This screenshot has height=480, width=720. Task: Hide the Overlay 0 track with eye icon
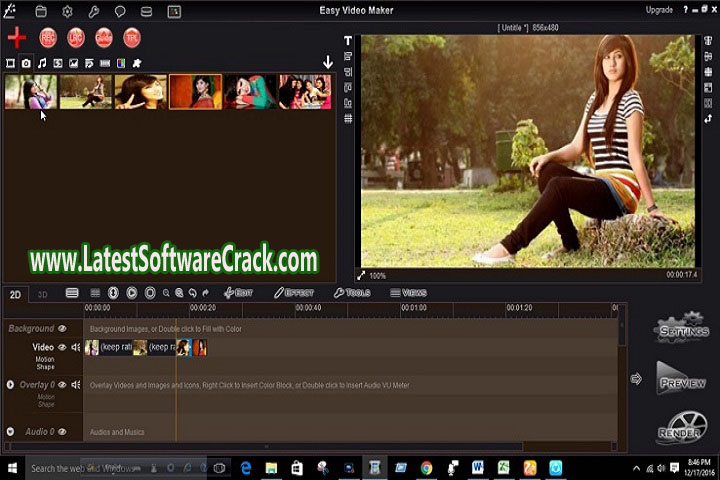pos(62,384)
